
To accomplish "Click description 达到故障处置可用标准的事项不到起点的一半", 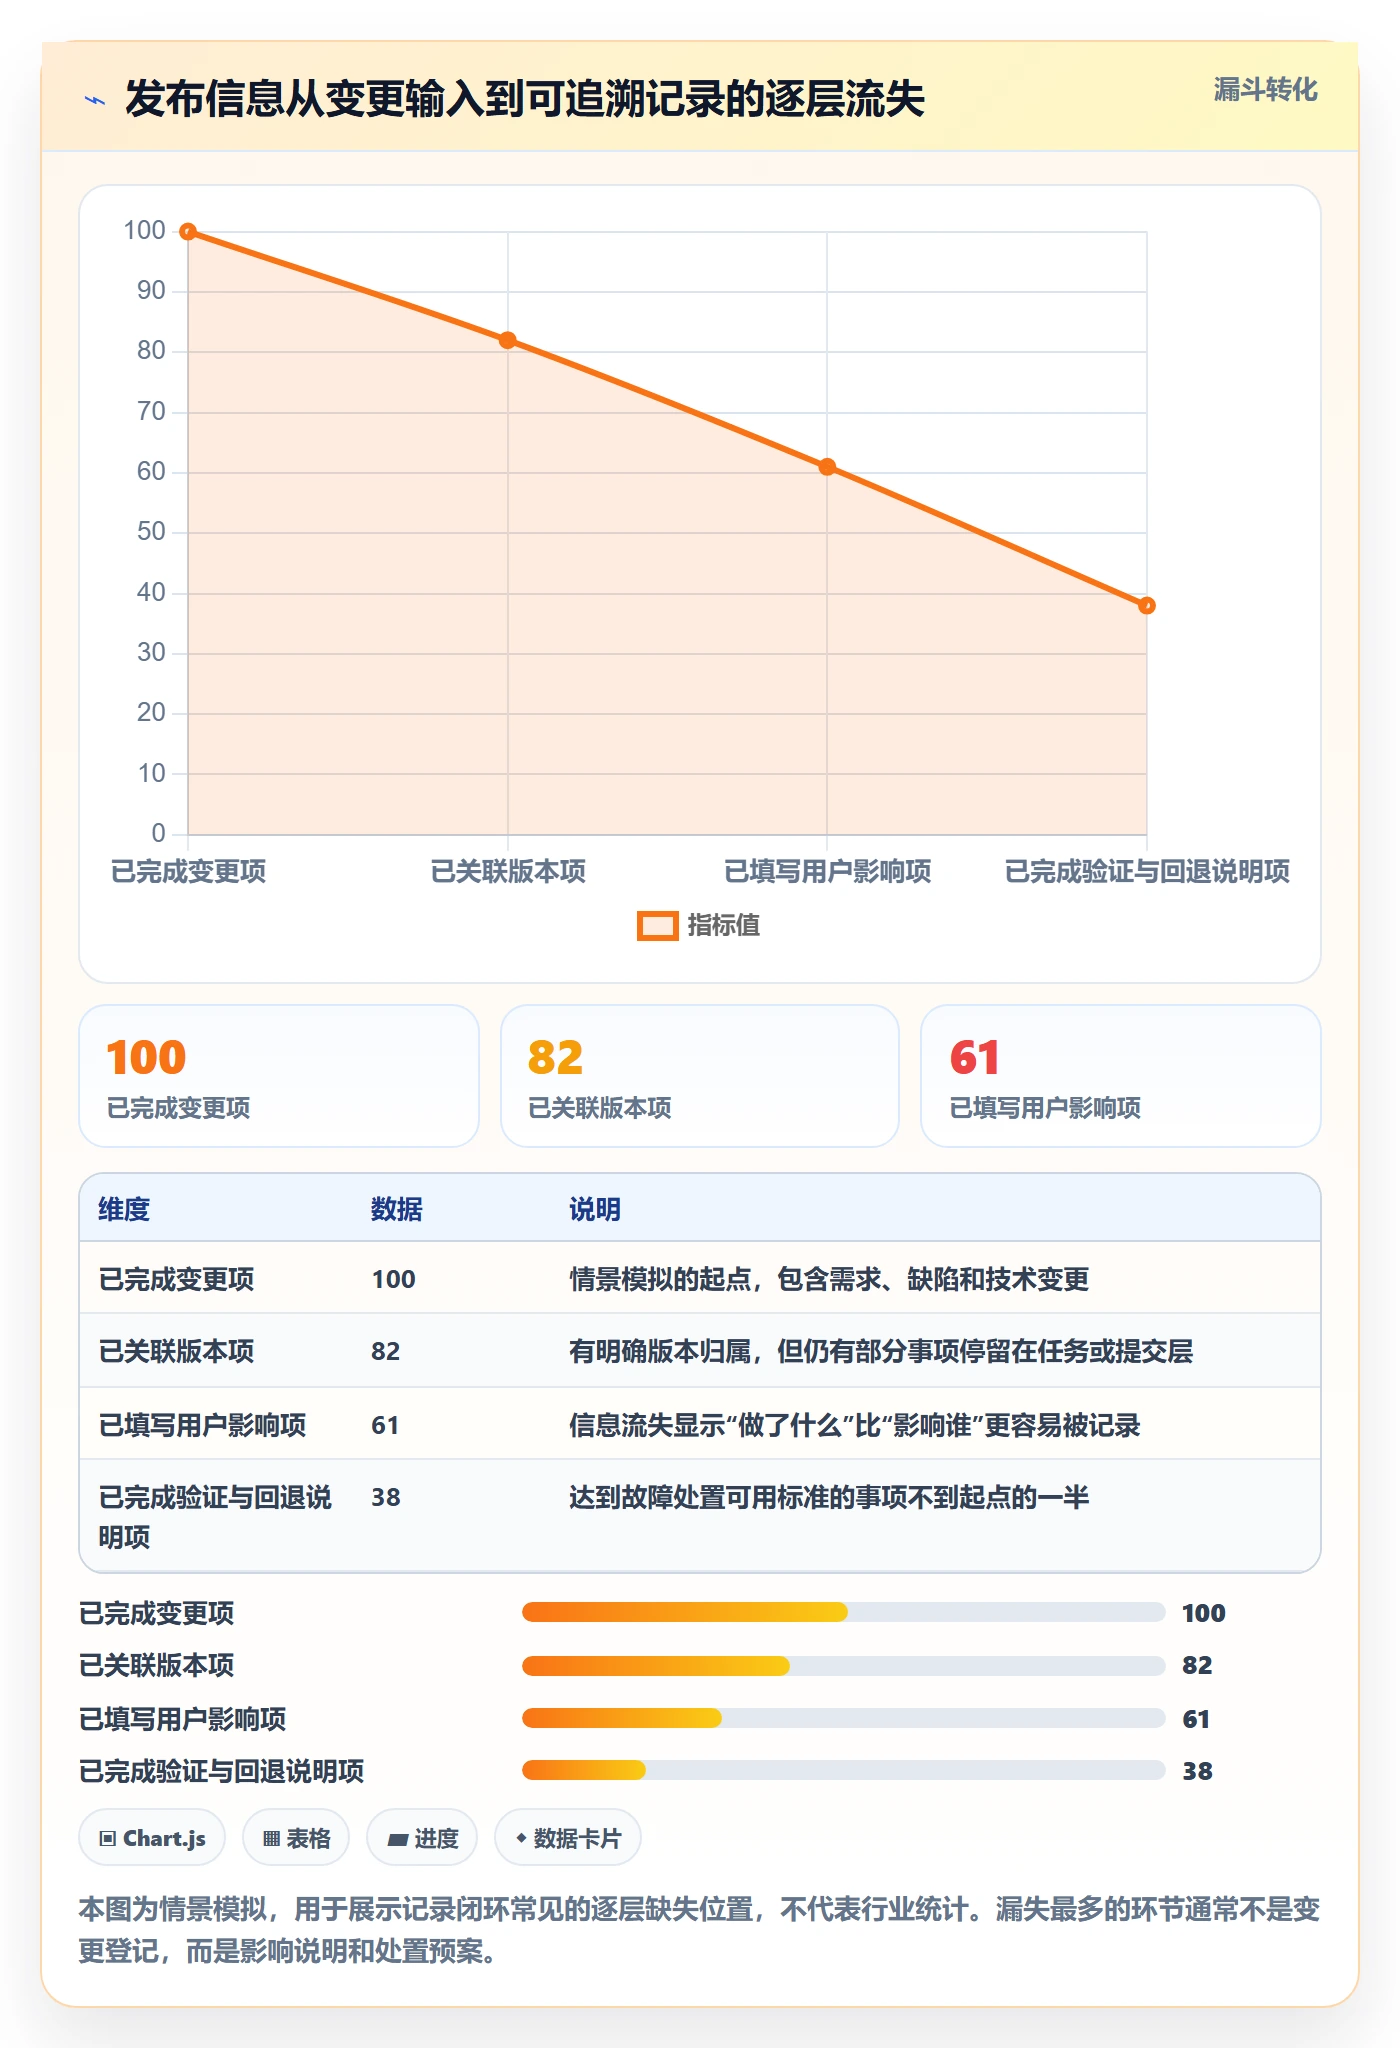I will (829, 1498).
